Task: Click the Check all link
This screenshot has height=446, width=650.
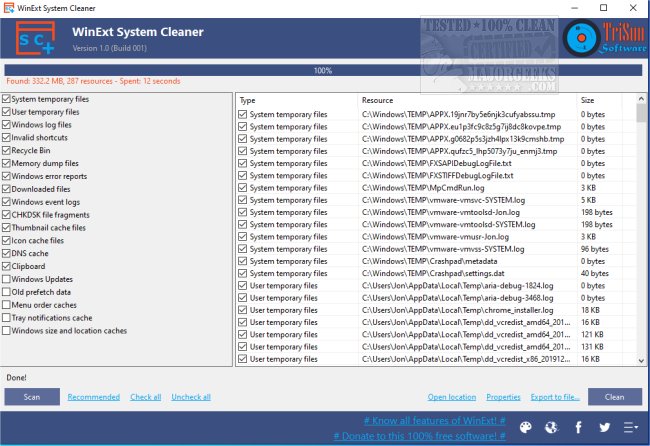Action: 146,397
